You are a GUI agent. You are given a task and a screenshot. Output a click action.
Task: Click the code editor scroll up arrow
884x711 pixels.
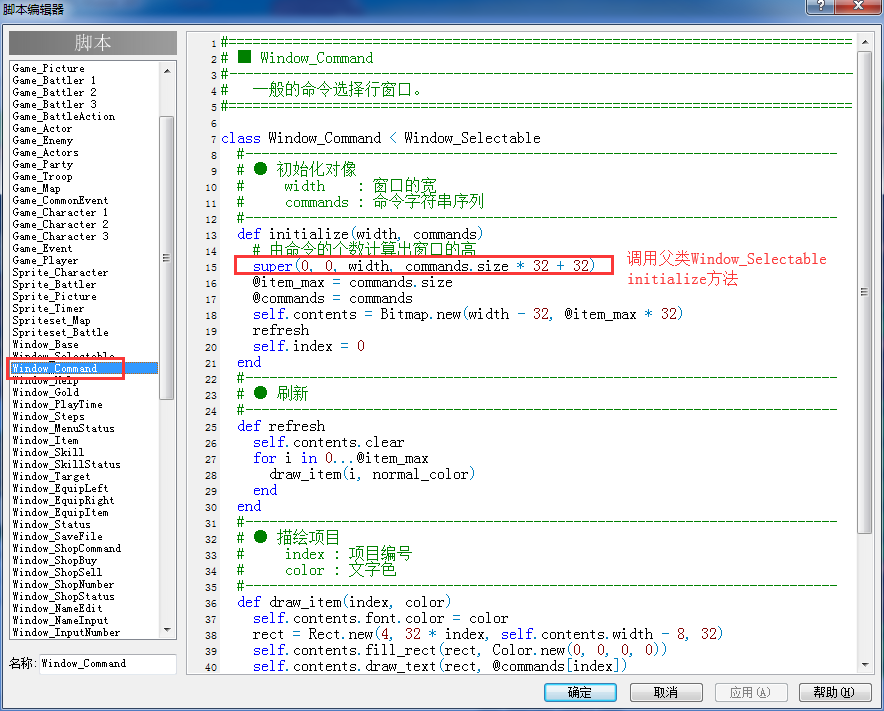click(x=865, y=42)
